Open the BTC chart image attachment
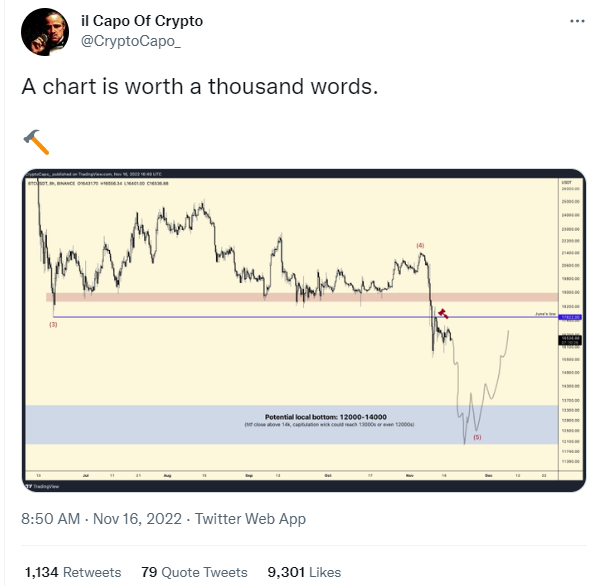Screen dimensions: 596x586 tap(304, 330)
